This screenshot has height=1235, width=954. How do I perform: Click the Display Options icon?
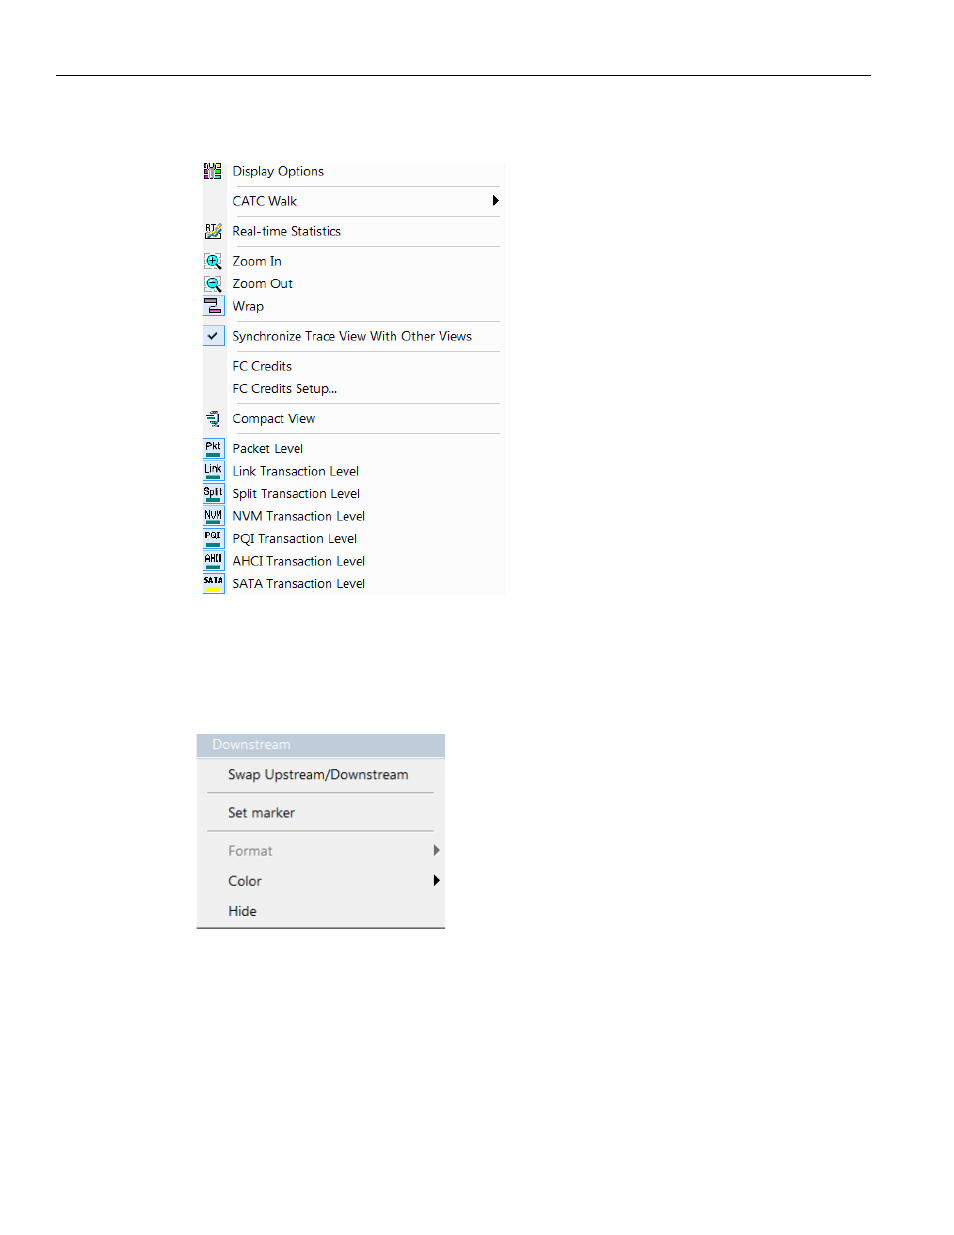click(x=213, y=171)
